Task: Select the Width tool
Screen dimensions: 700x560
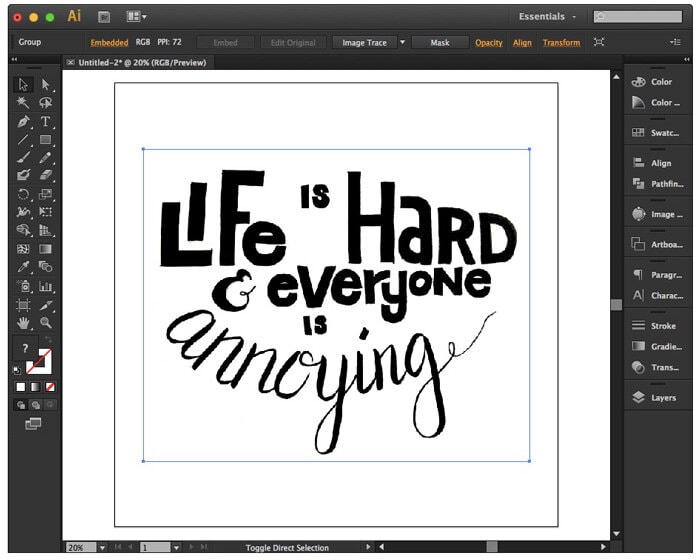Action: pos(23,212)
